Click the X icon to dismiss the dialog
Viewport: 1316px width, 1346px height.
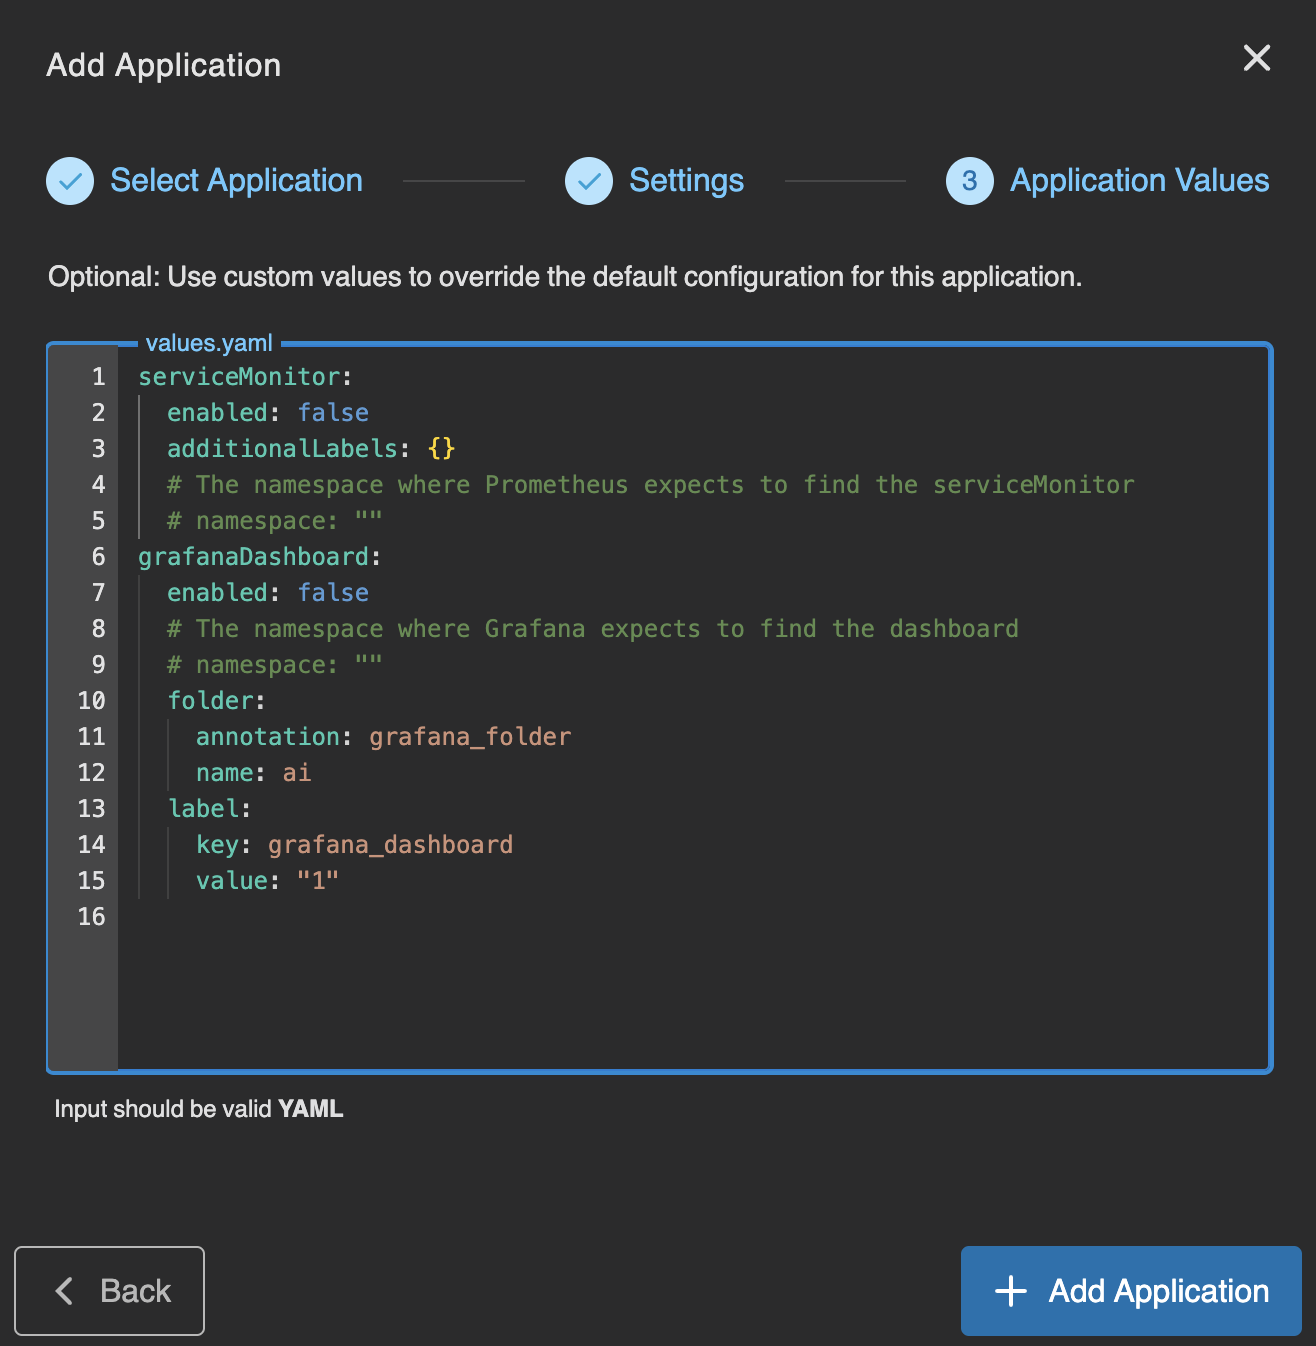click(x=1256, y=59)
